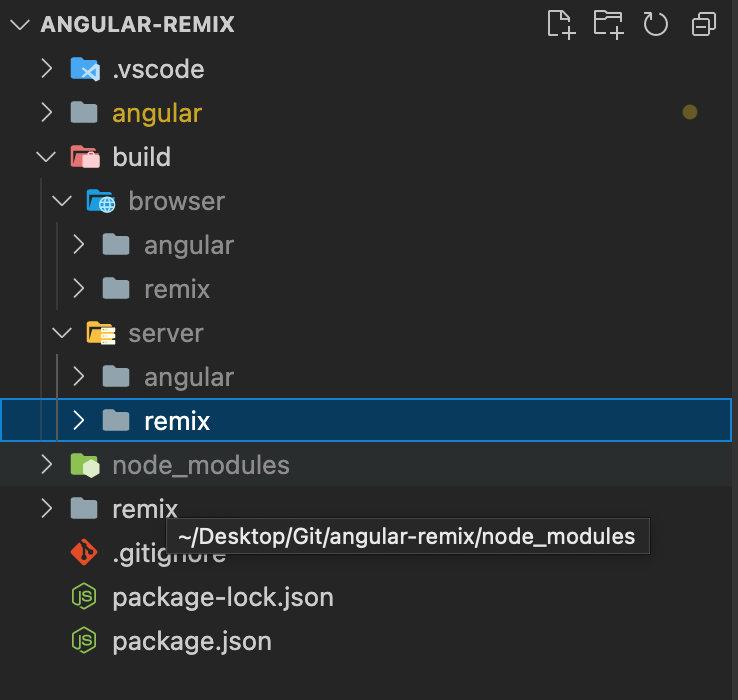Click the top-level remix folder icon

[84, 508]
